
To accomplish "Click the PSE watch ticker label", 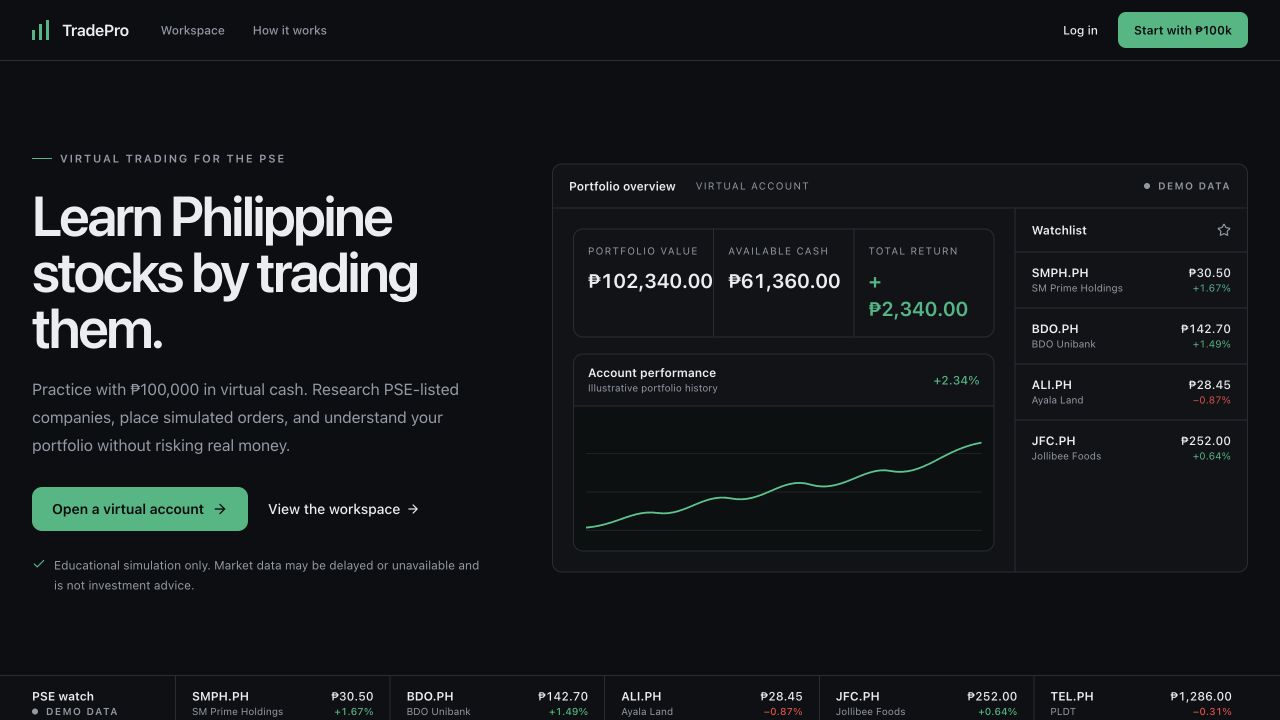I will (63, 696).
